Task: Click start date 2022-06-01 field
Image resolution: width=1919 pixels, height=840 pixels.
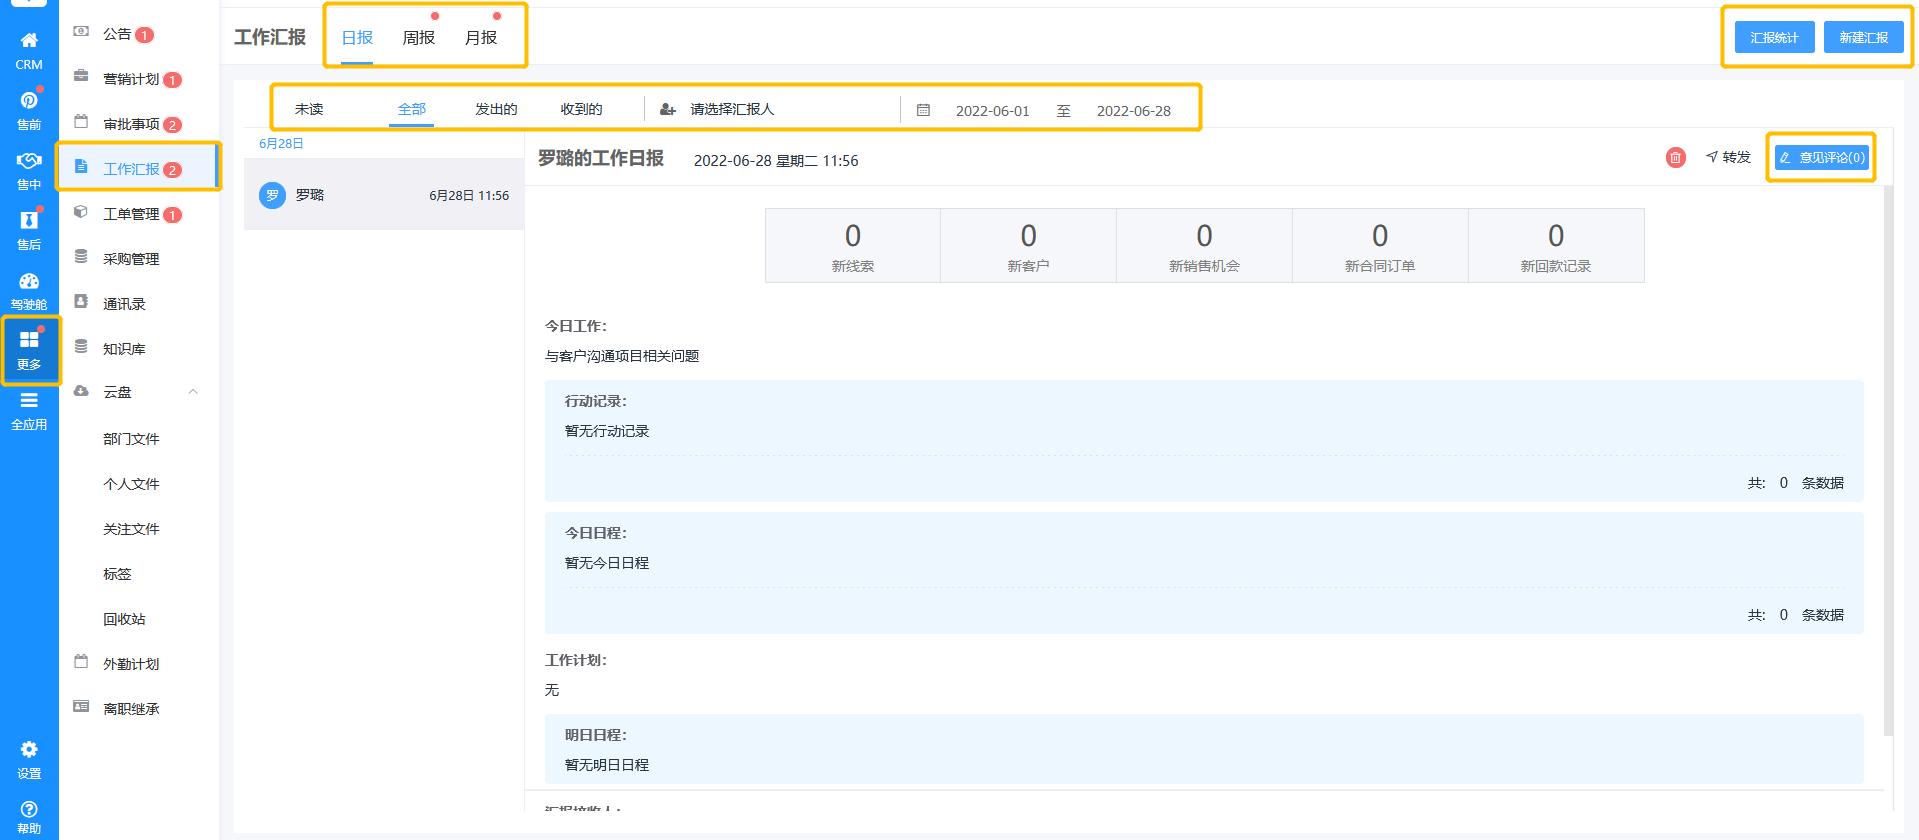Action: [x=992, y=111]
